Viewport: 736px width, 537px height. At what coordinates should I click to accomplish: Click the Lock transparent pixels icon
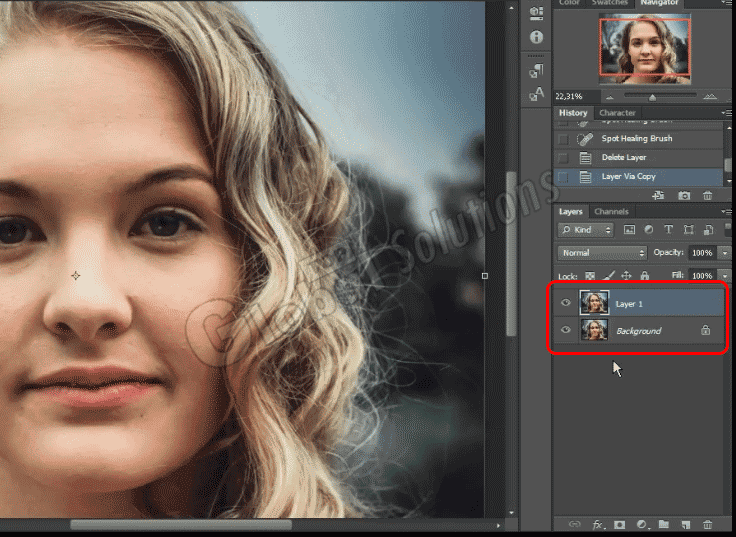point(590,276)
